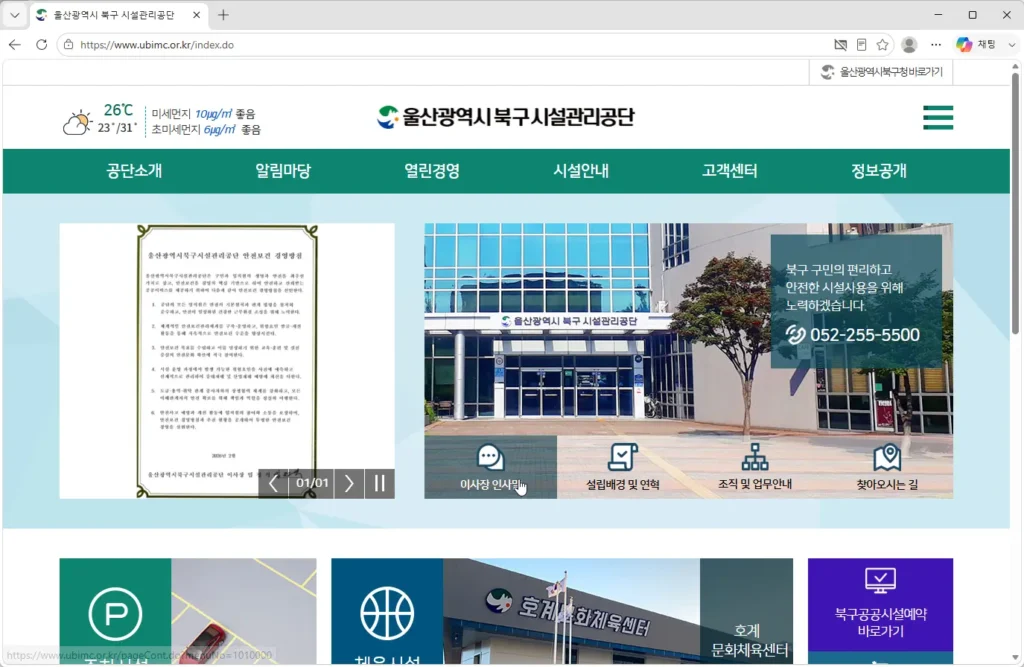The width and height of the screenshot is (1024, 667).
Task: Open browser settings ellipsis menu
Action: coord(936,44)
